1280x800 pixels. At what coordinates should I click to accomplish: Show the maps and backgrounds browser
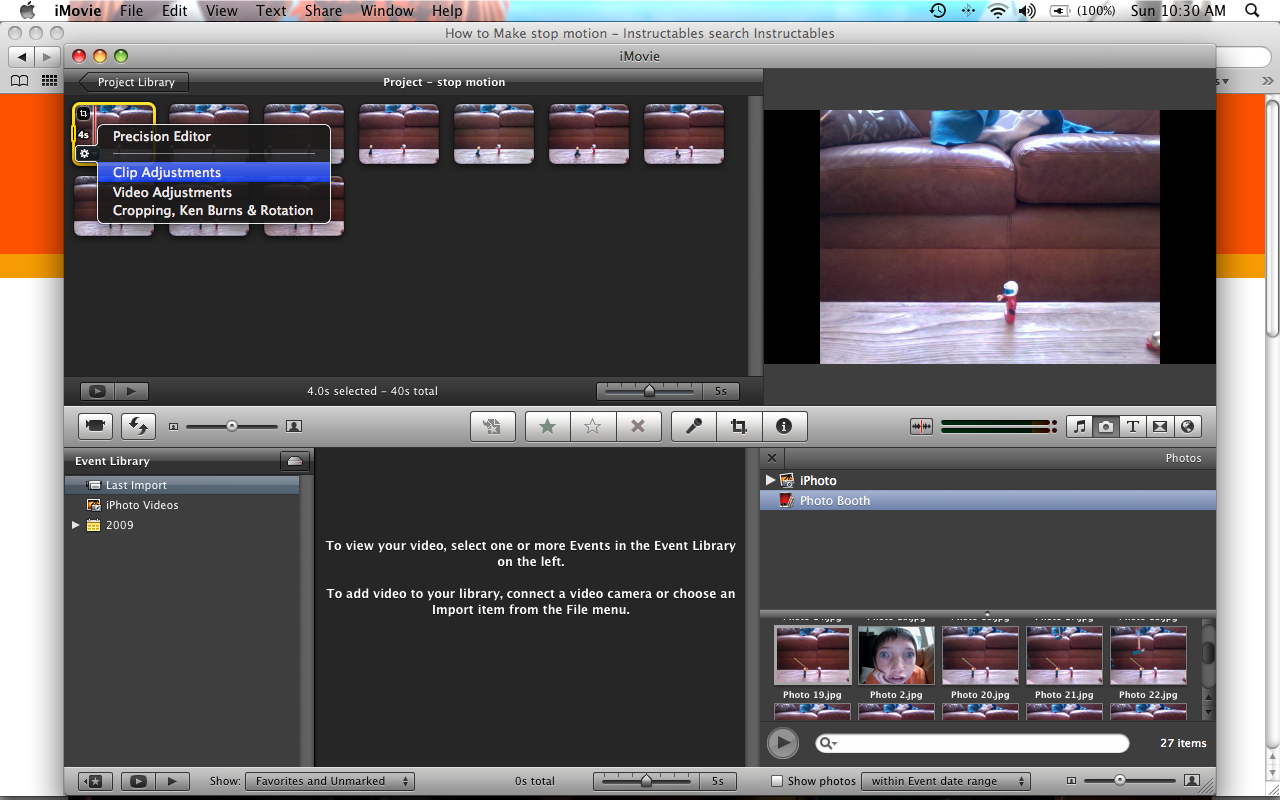pos(1187,426)
